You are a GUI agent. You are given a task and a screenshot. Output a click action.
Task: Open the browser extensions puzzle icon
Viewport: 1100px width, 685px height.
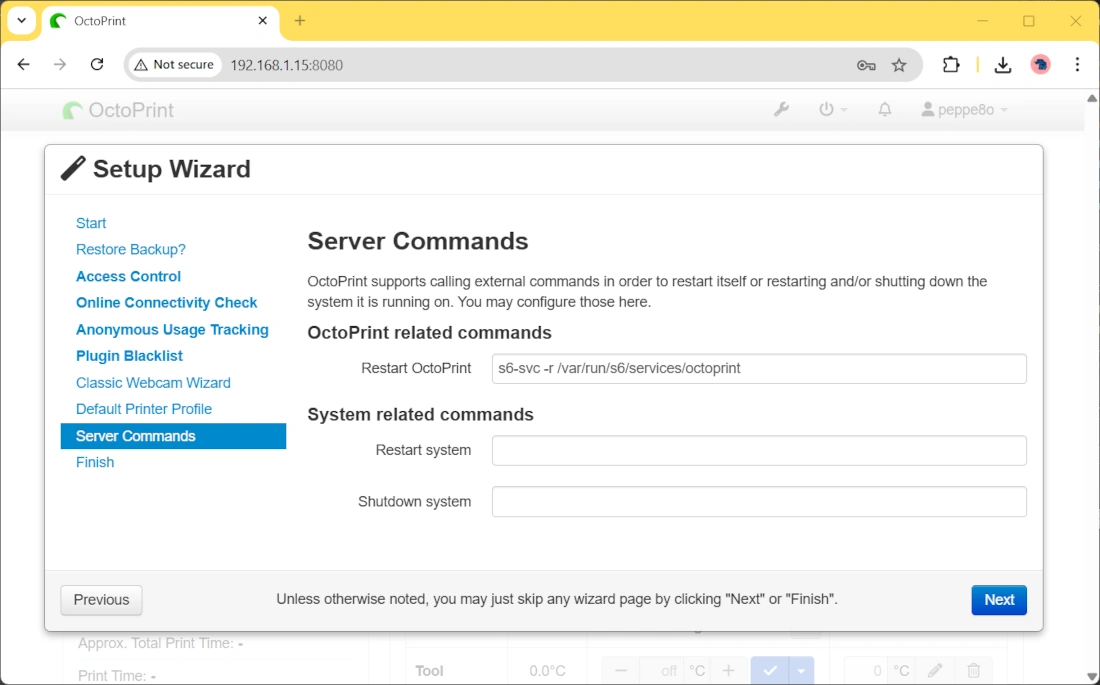[x=951, y=65]
